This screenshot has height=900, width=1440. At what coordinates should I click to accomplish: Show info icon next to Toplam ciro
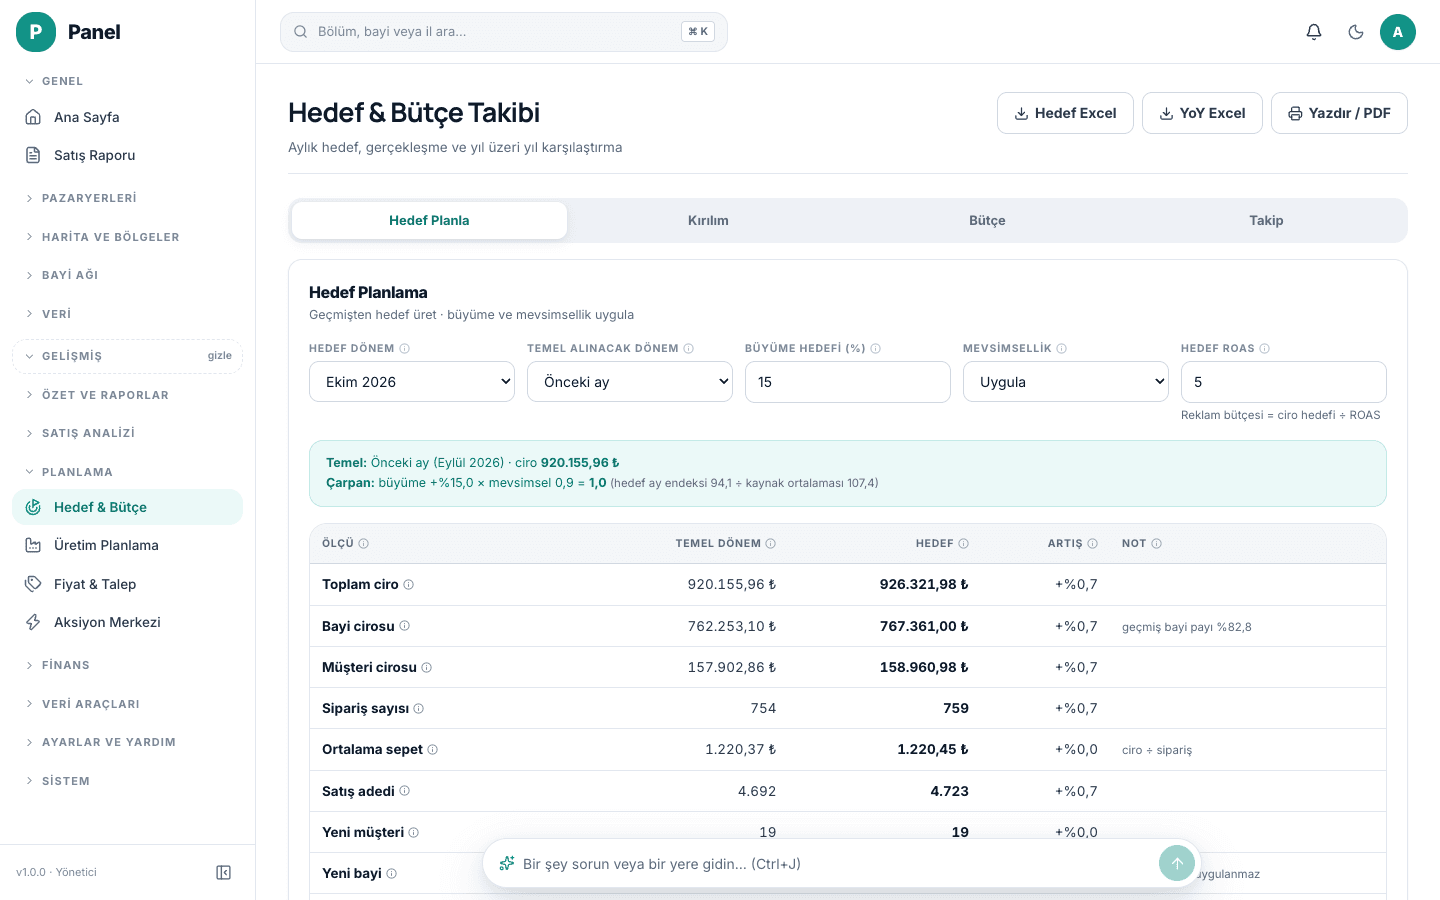coord(408,584)
